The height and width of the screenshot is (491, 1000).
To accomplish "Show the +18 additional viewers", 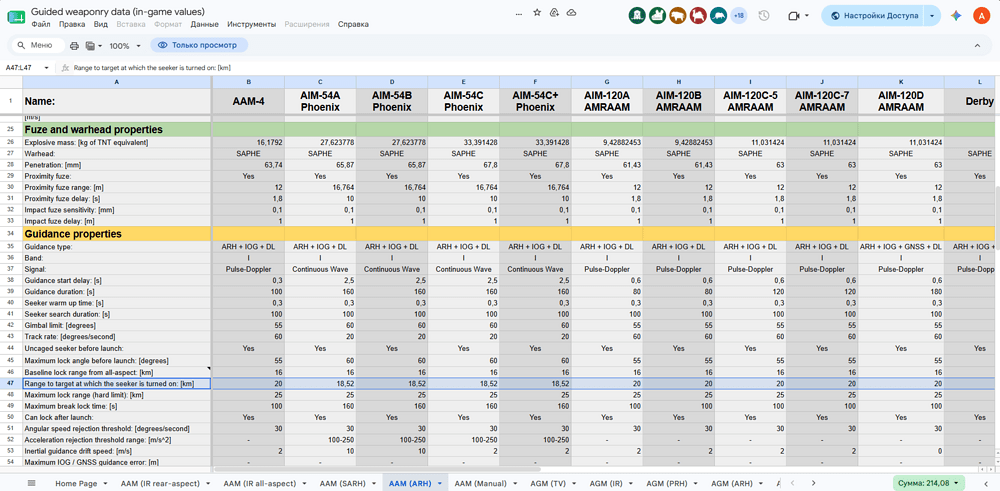I will click(739, 16).
